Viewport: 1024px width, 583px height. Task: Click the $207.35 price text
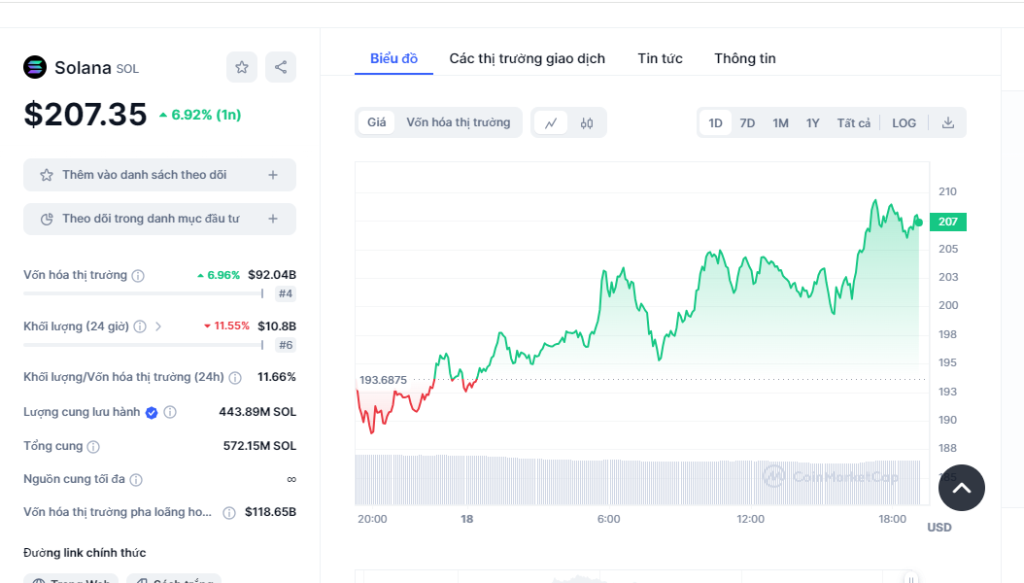pos(86,114)
